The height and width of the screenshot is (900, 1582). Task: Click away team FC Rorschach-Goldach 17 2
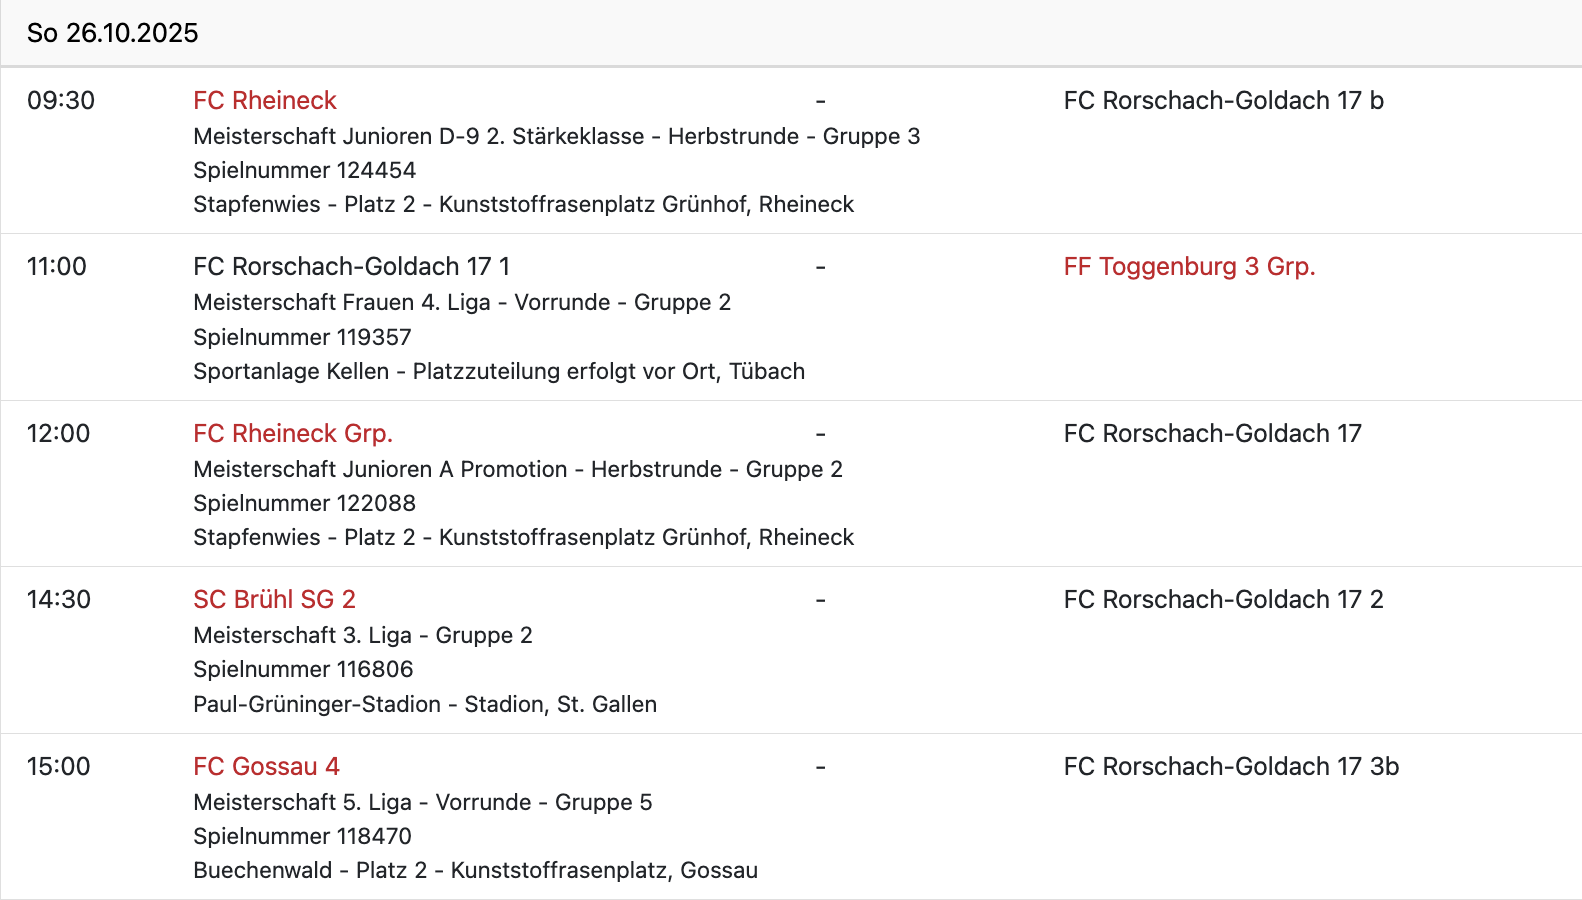pos(1223,599)
